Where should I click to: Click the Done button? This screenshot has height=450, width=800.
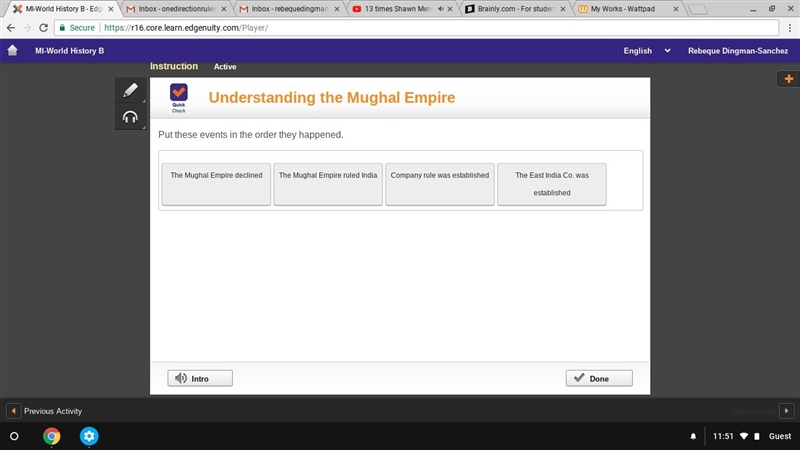click(599, 378)
